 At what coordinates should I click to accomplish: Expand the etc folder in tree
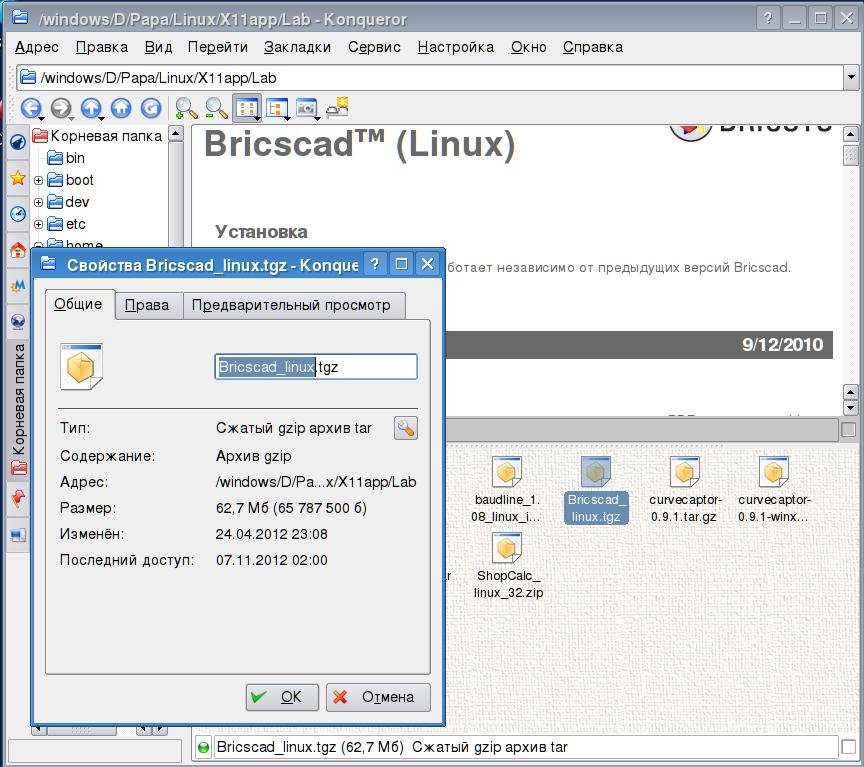point(38,224)
